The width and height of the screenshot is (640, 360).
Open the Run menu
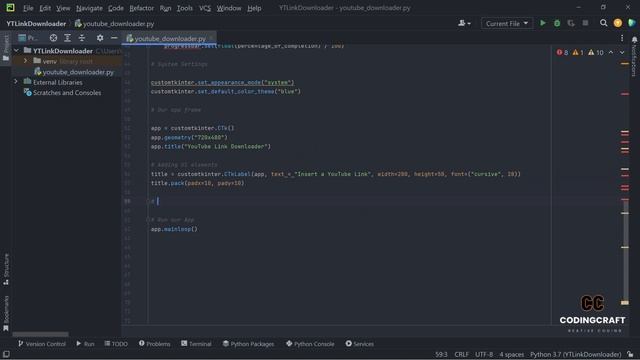pos(165,8)
